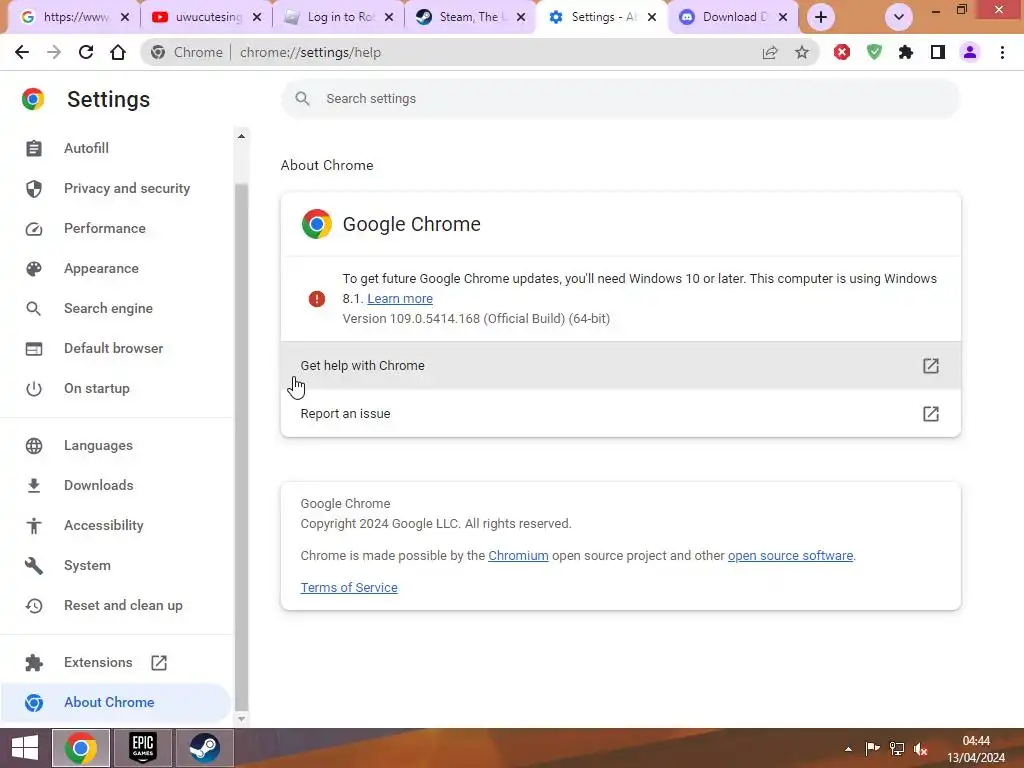Close the Download Discord tab
The image size is (1024, 768).
click(782, 17)
